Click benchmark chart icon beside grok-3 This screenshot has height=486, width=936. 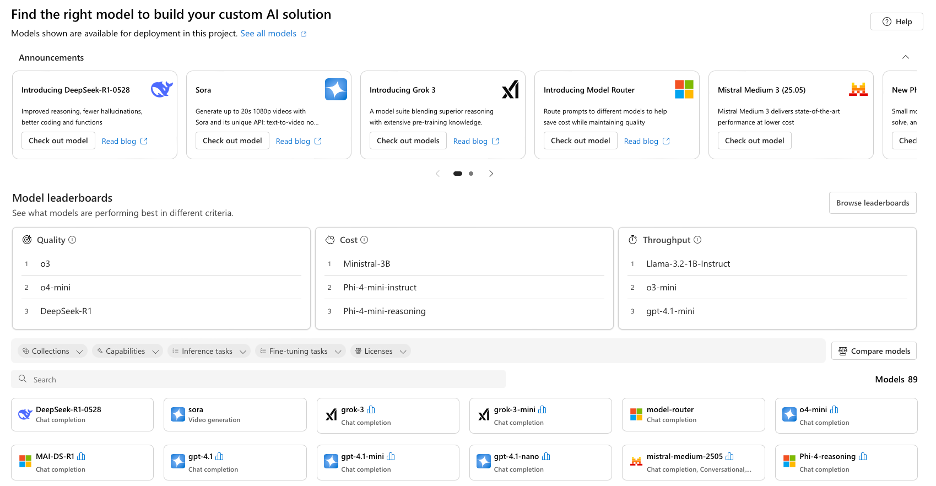(x=371, y=410)
